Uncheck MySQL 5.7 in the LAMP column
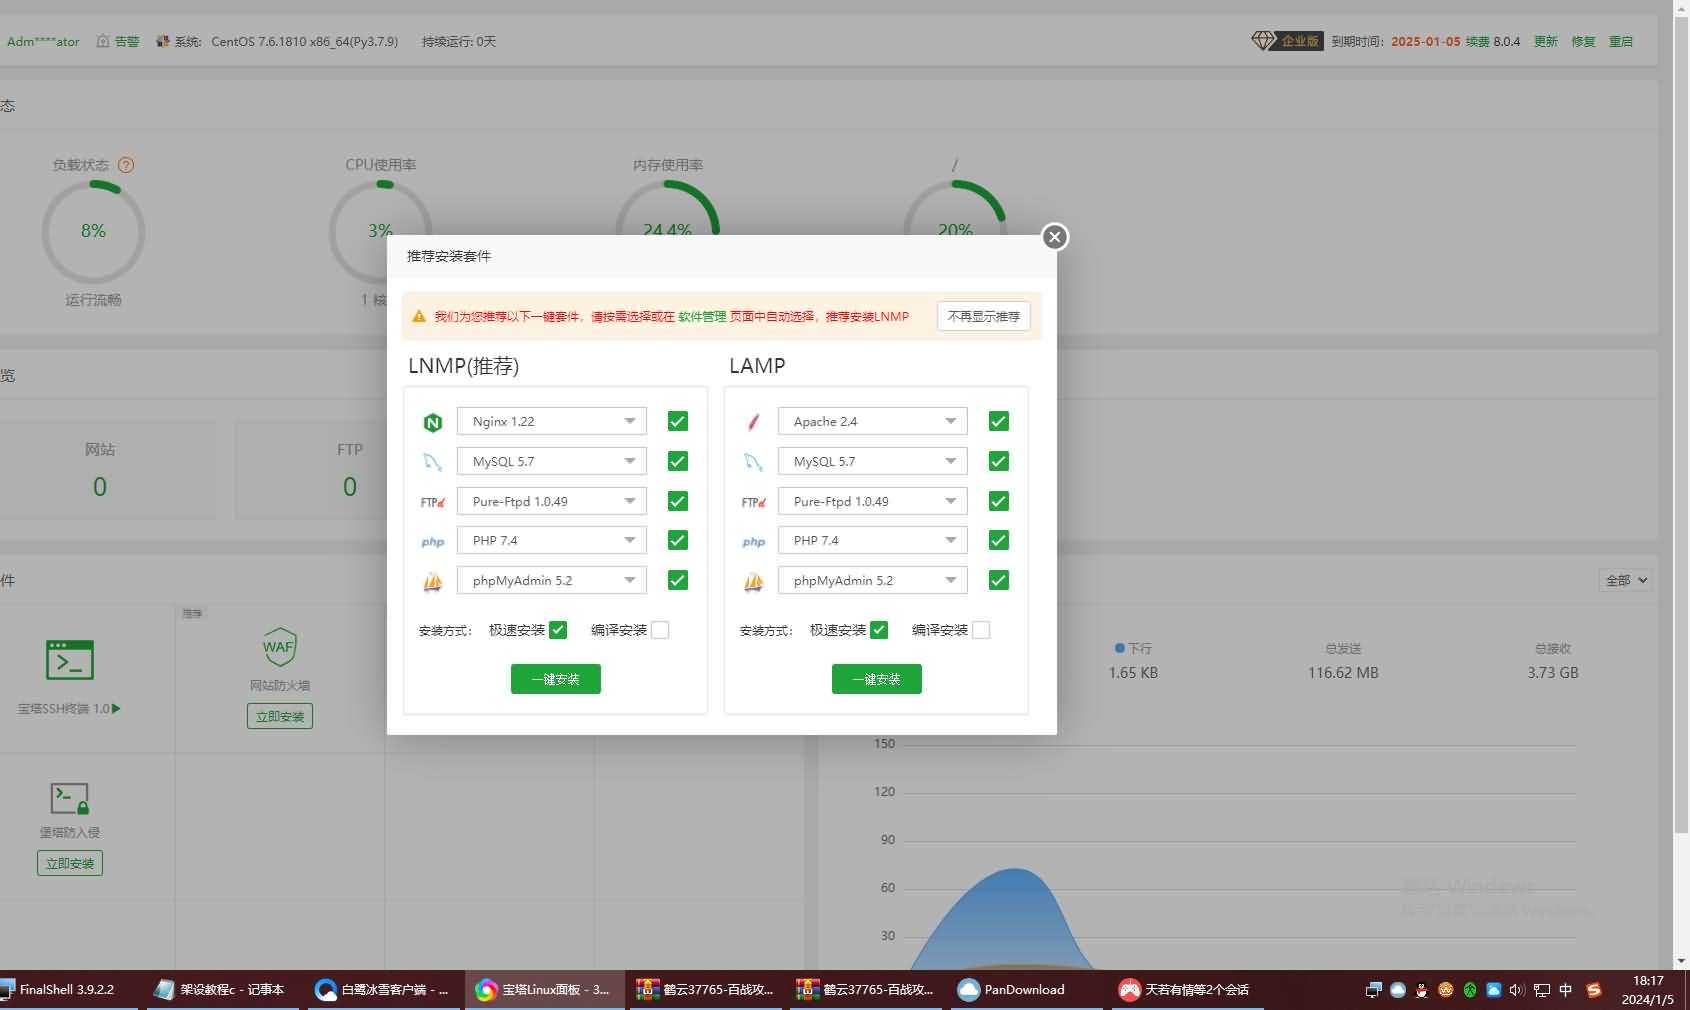This screenshot has width=1690, height=1010. pos(999,461)
